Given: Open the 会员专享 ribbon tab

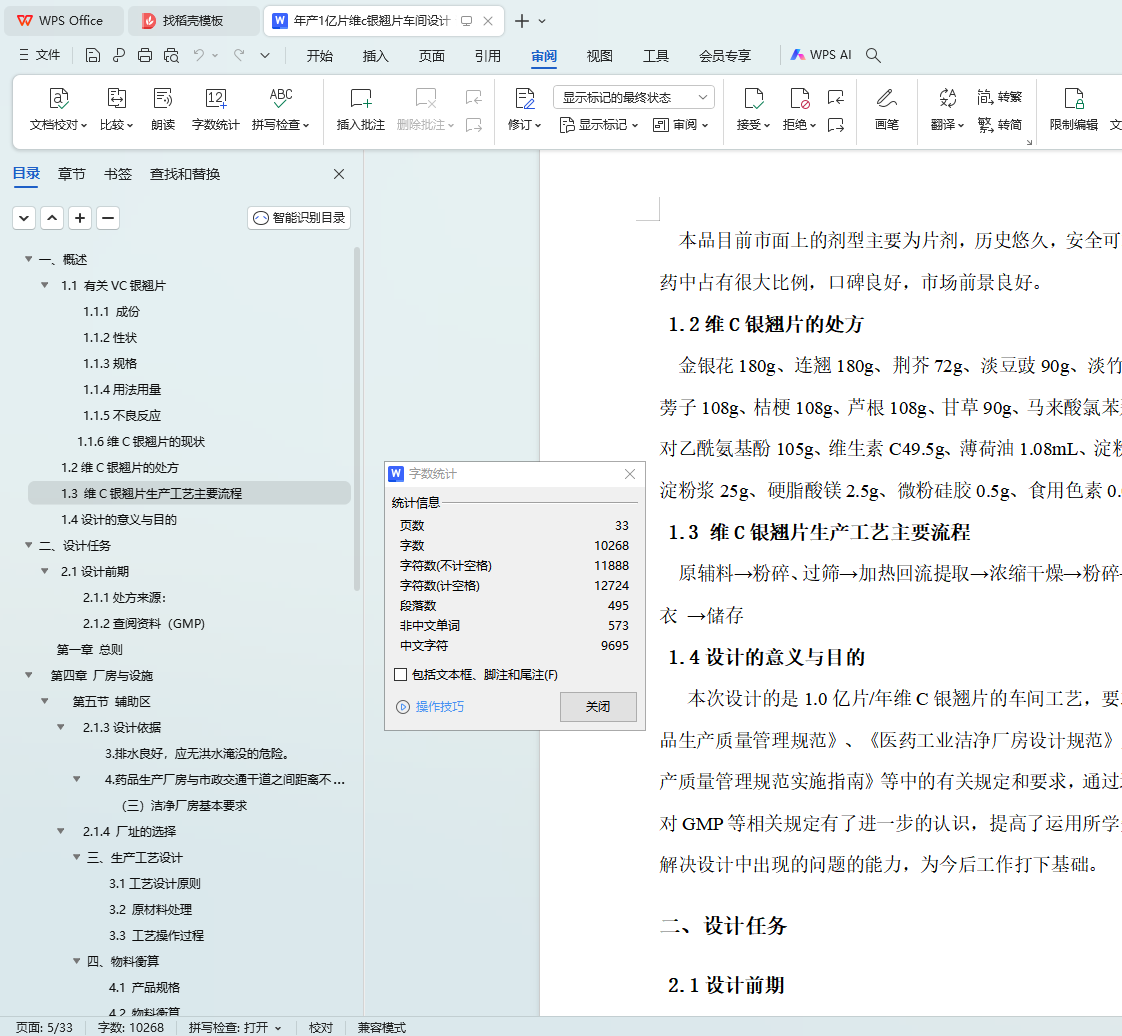Looking at the screenshot, I should click(x=725, y=56).
